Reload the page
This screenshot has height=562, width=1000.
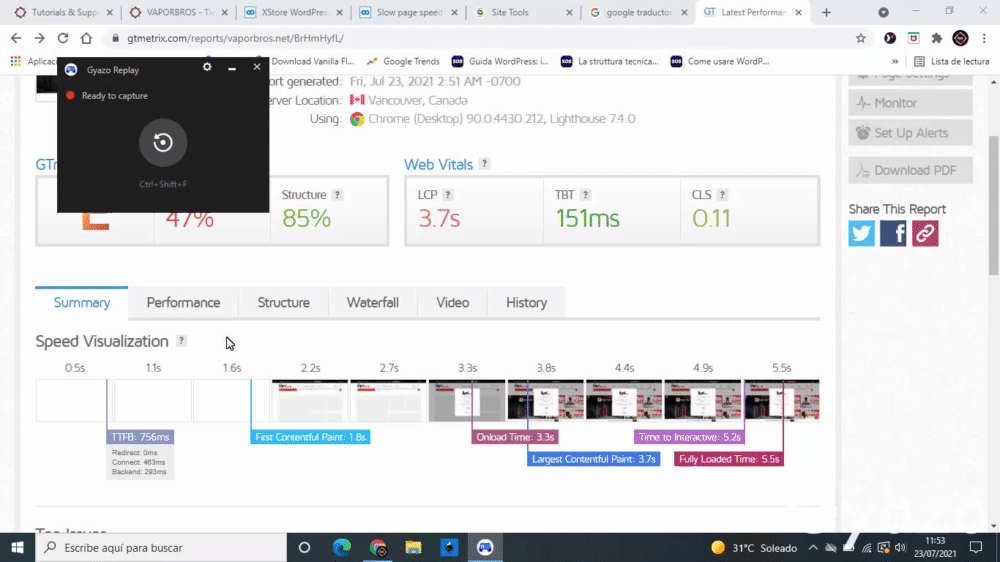62,38
